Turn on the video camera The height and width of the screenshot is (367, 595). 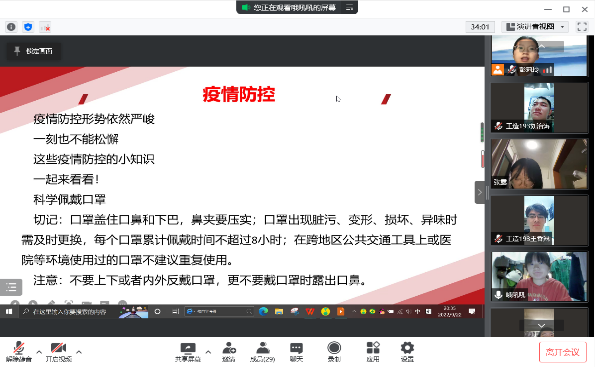(x=58, y=351)
